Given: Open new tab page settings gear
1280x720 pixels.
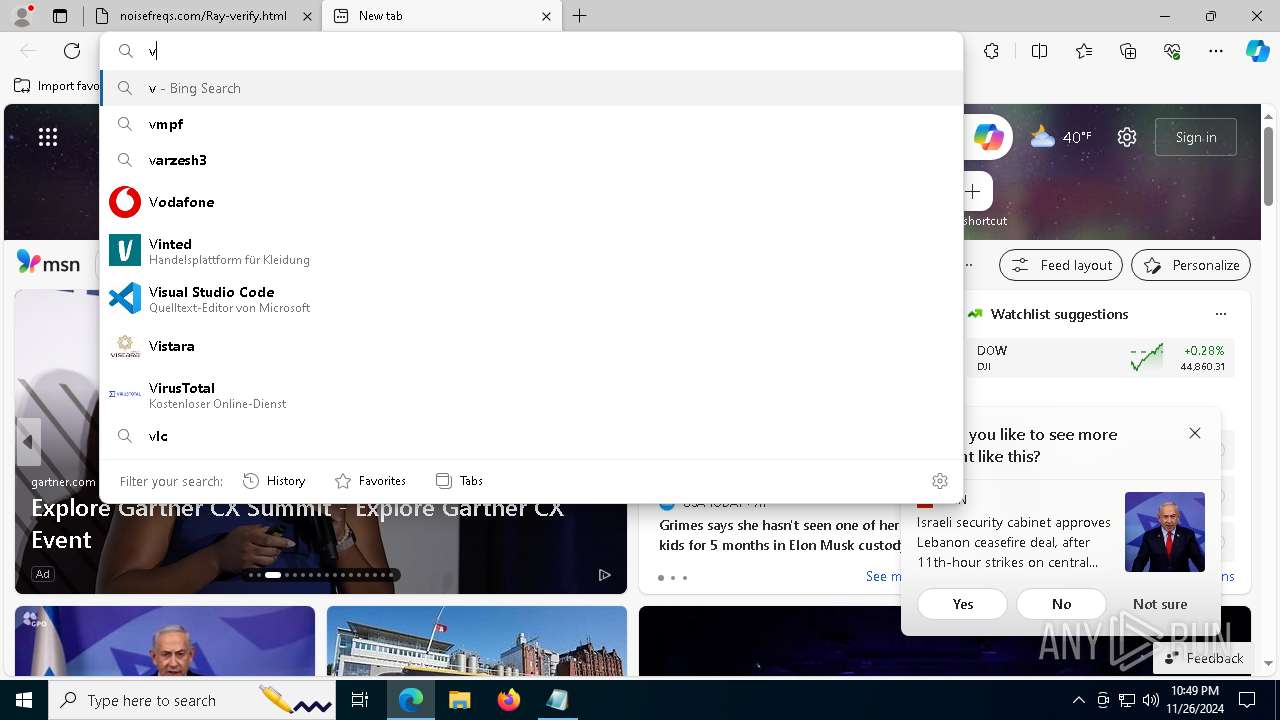Looking at the screenshot, I should click(1127, 137).
